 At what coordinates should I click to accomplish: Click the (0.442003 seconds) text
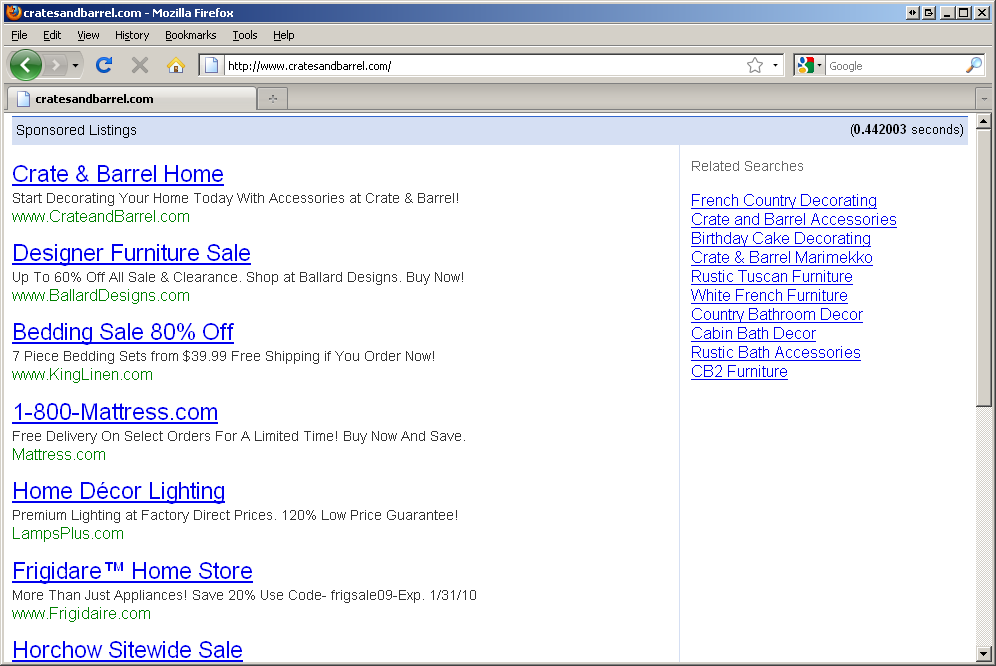point(906,130)
